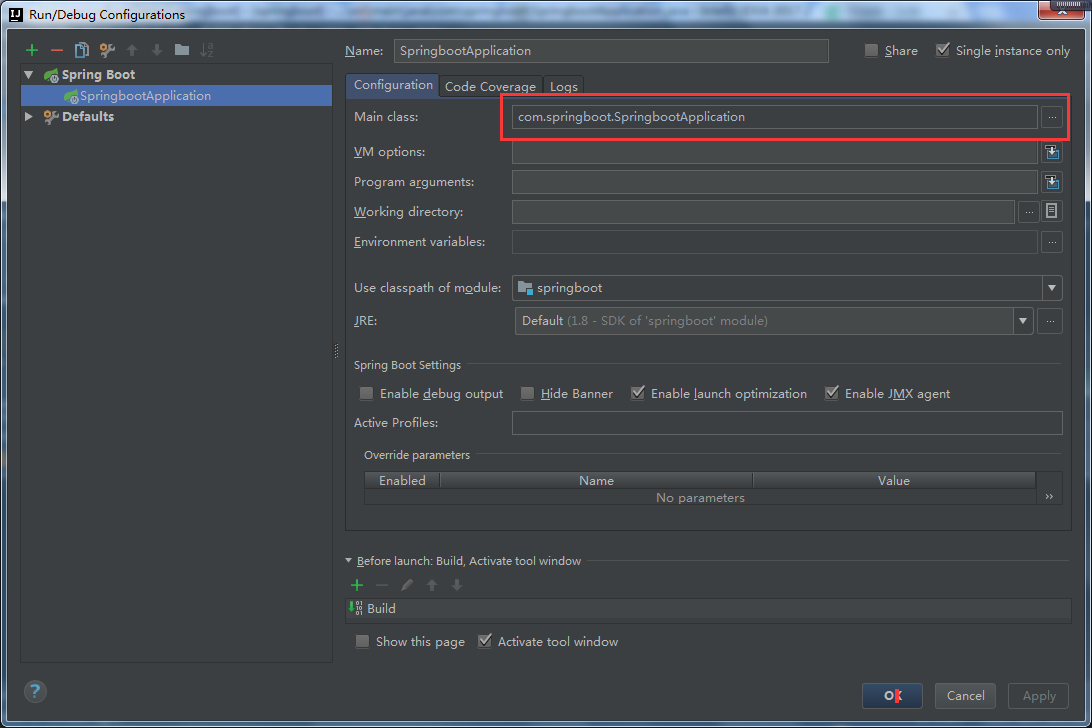This screenshot has height=728, width=1092.
Task: Move the configuration down in the list toolbar
Action: tap(157, 50)
